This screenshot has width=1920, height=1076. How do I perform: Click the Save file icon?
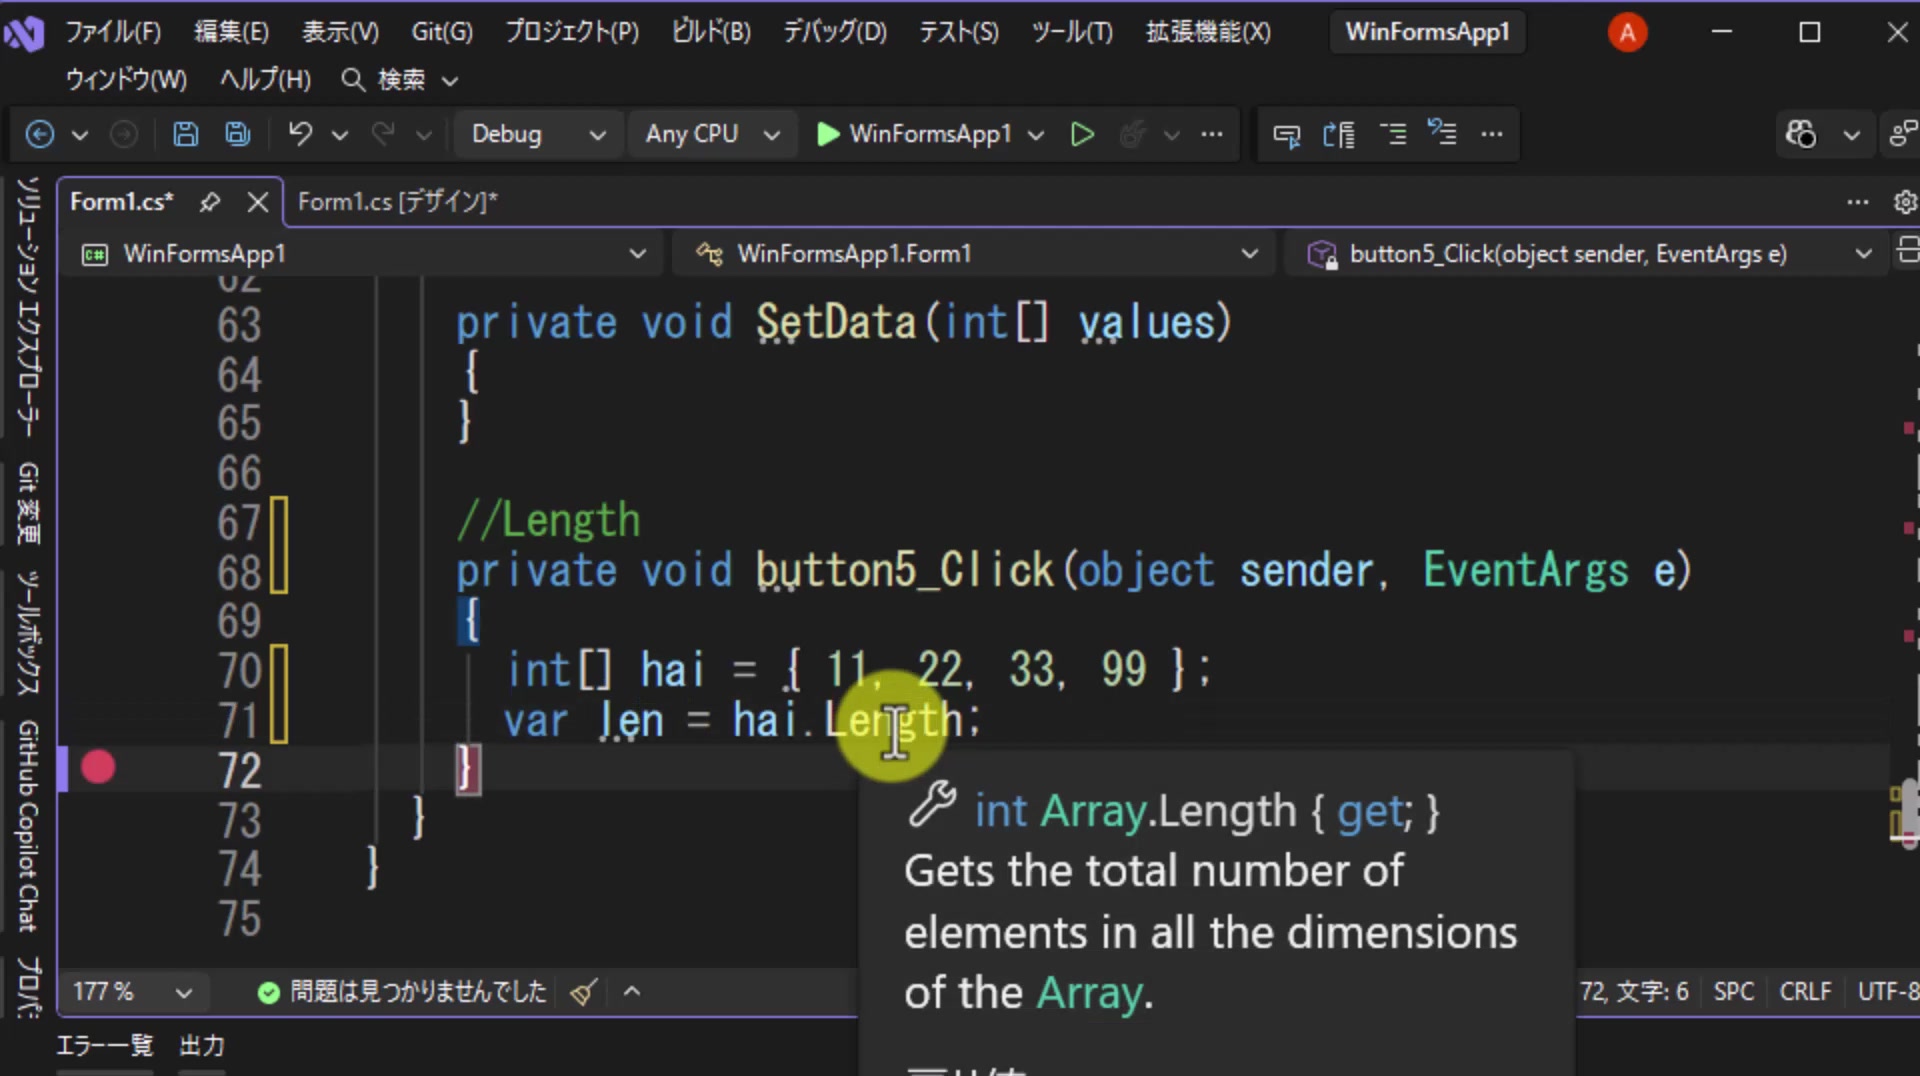point(185,134)
